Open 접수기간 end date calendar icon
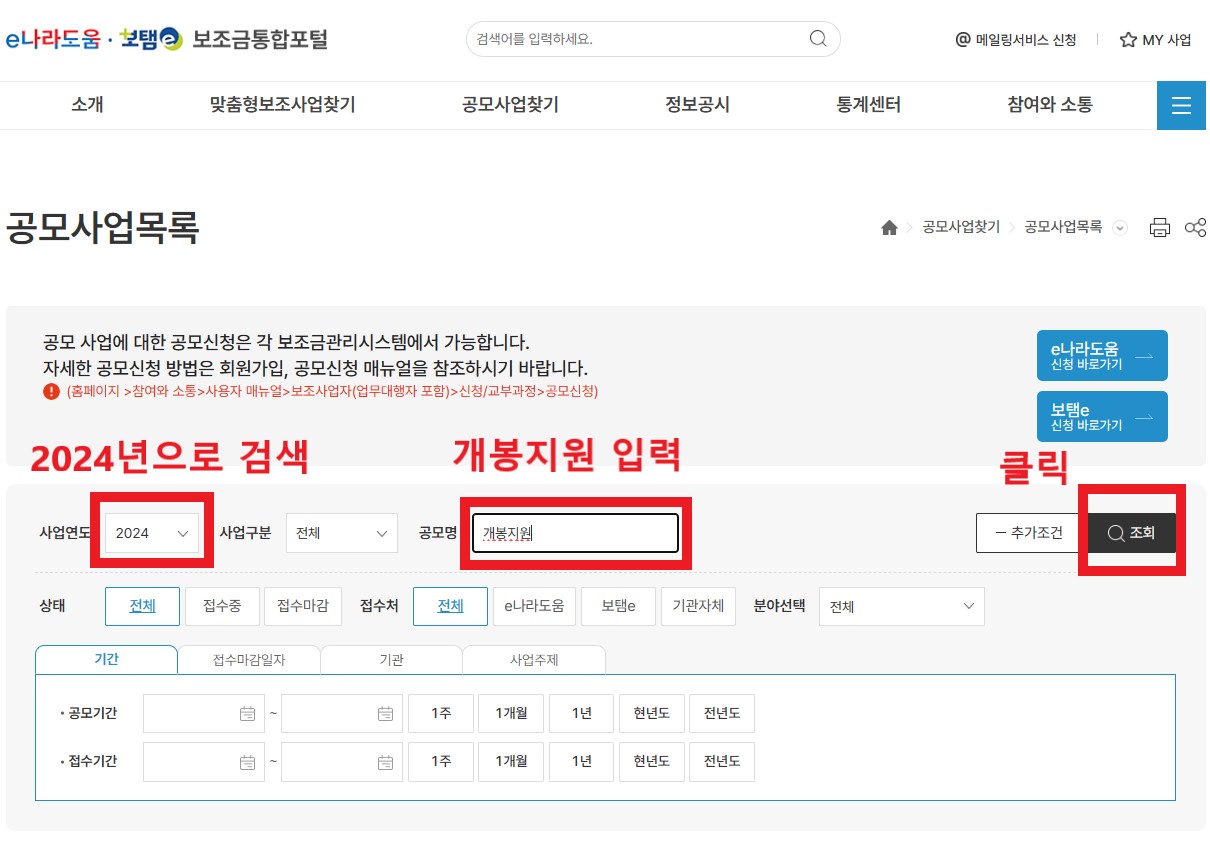Image resolution: width=1210 pixels, height=860 pixels. point(385,762)
